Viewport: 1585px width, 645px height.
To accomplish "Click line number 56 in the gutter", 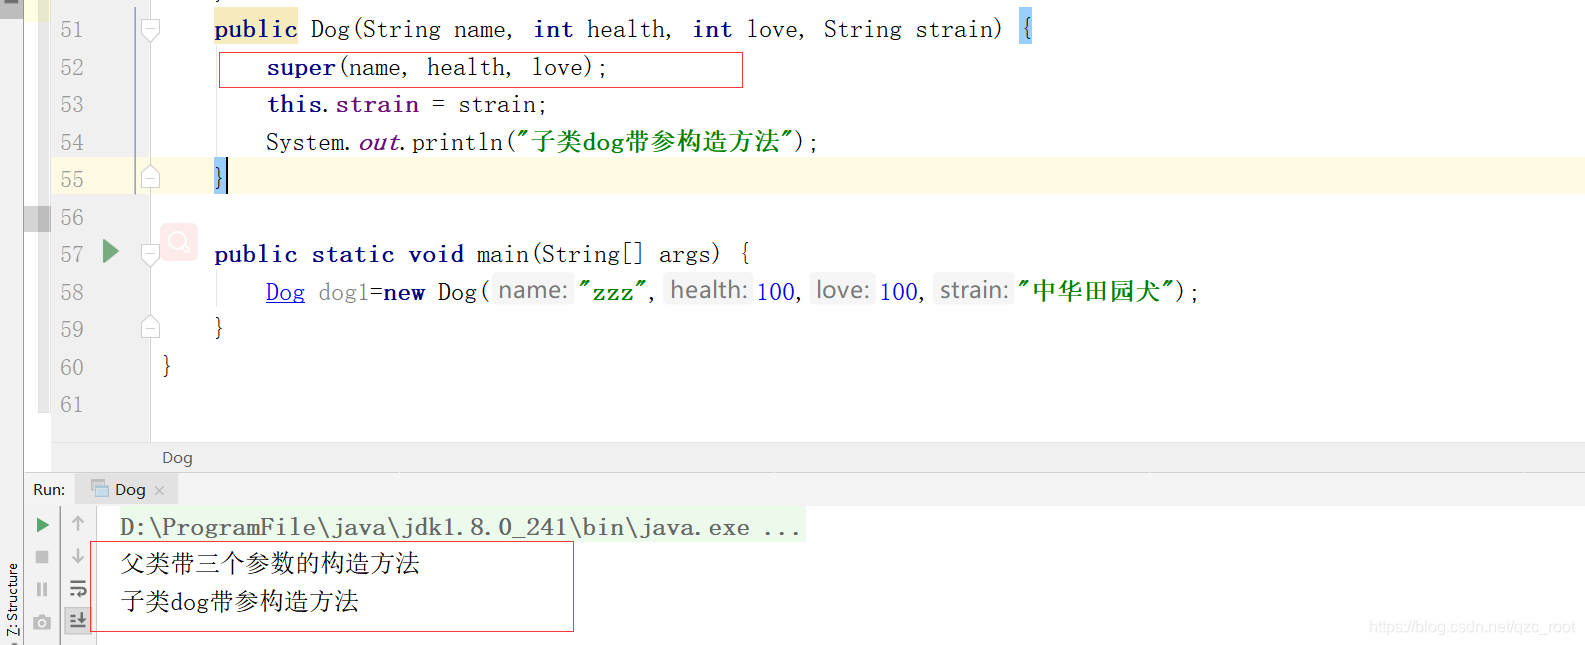I will pyautogui.click(x=72, y=217).
